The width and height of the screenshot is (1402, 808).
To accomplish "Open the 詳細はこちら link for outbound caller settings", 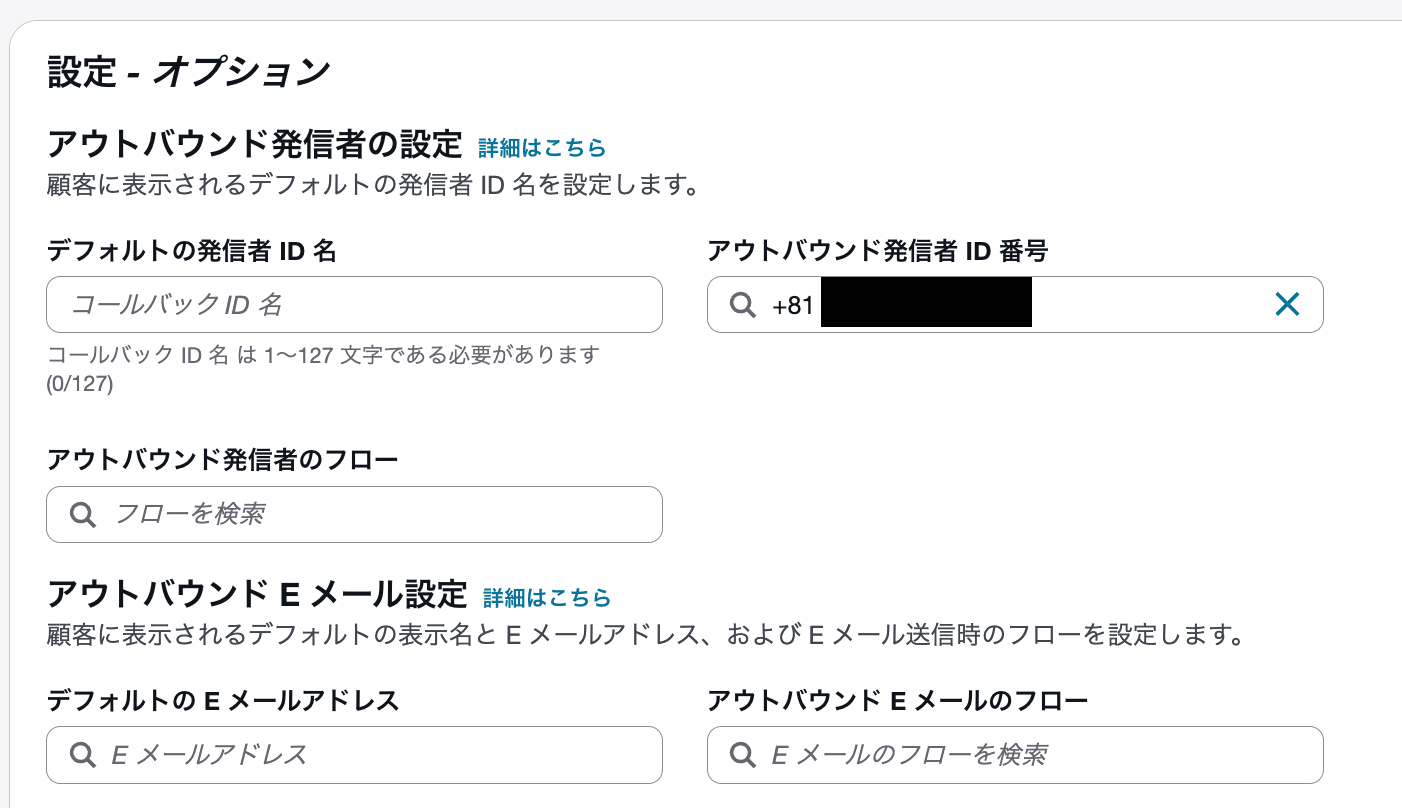I will [x=541, y=148].
